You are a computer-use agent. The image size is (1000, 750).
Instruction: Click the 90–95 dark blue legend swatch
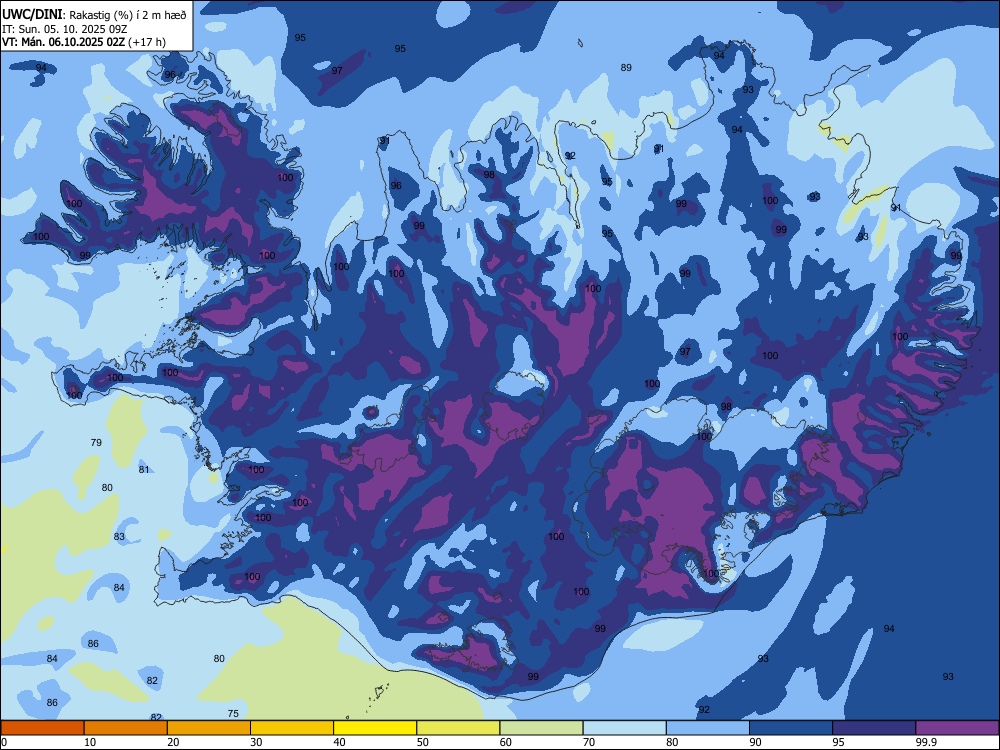click(791, 728)
